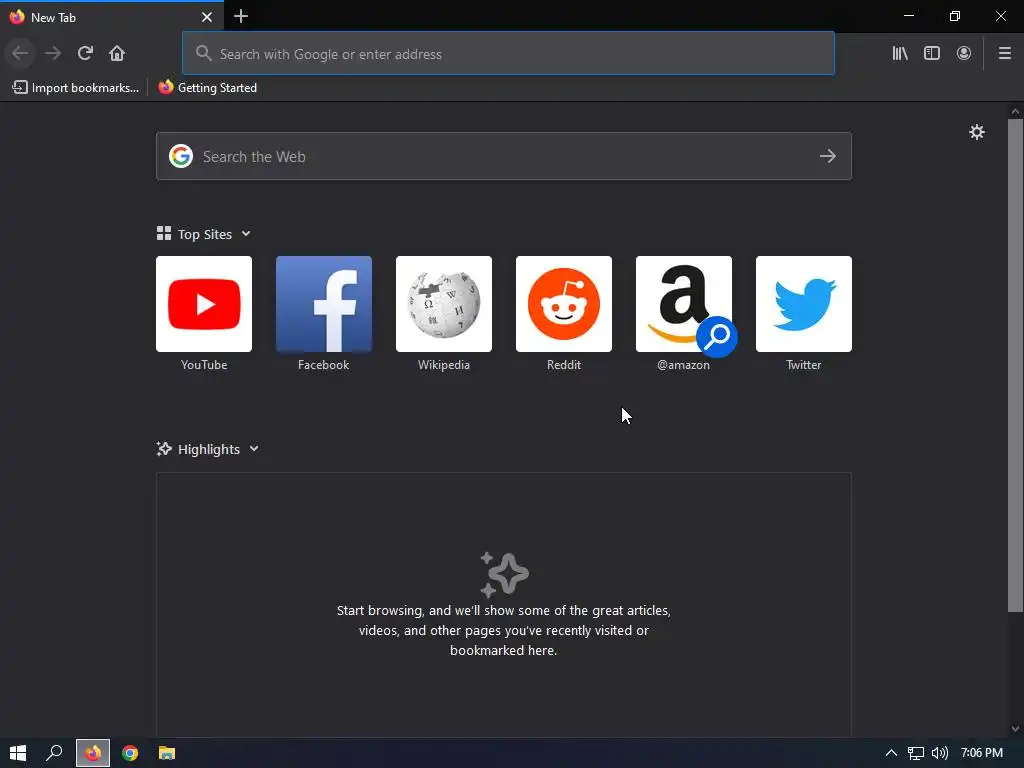Go back using the back arrow
This screenshot has width=1024, height=768.
coord(20,53)
